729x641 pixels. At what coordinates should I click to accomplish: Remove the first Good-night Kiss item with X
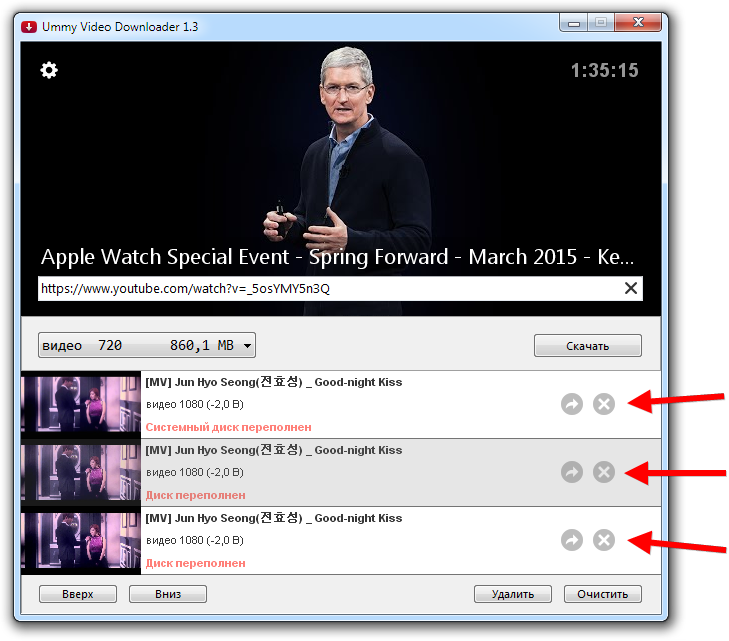(604, 404)
